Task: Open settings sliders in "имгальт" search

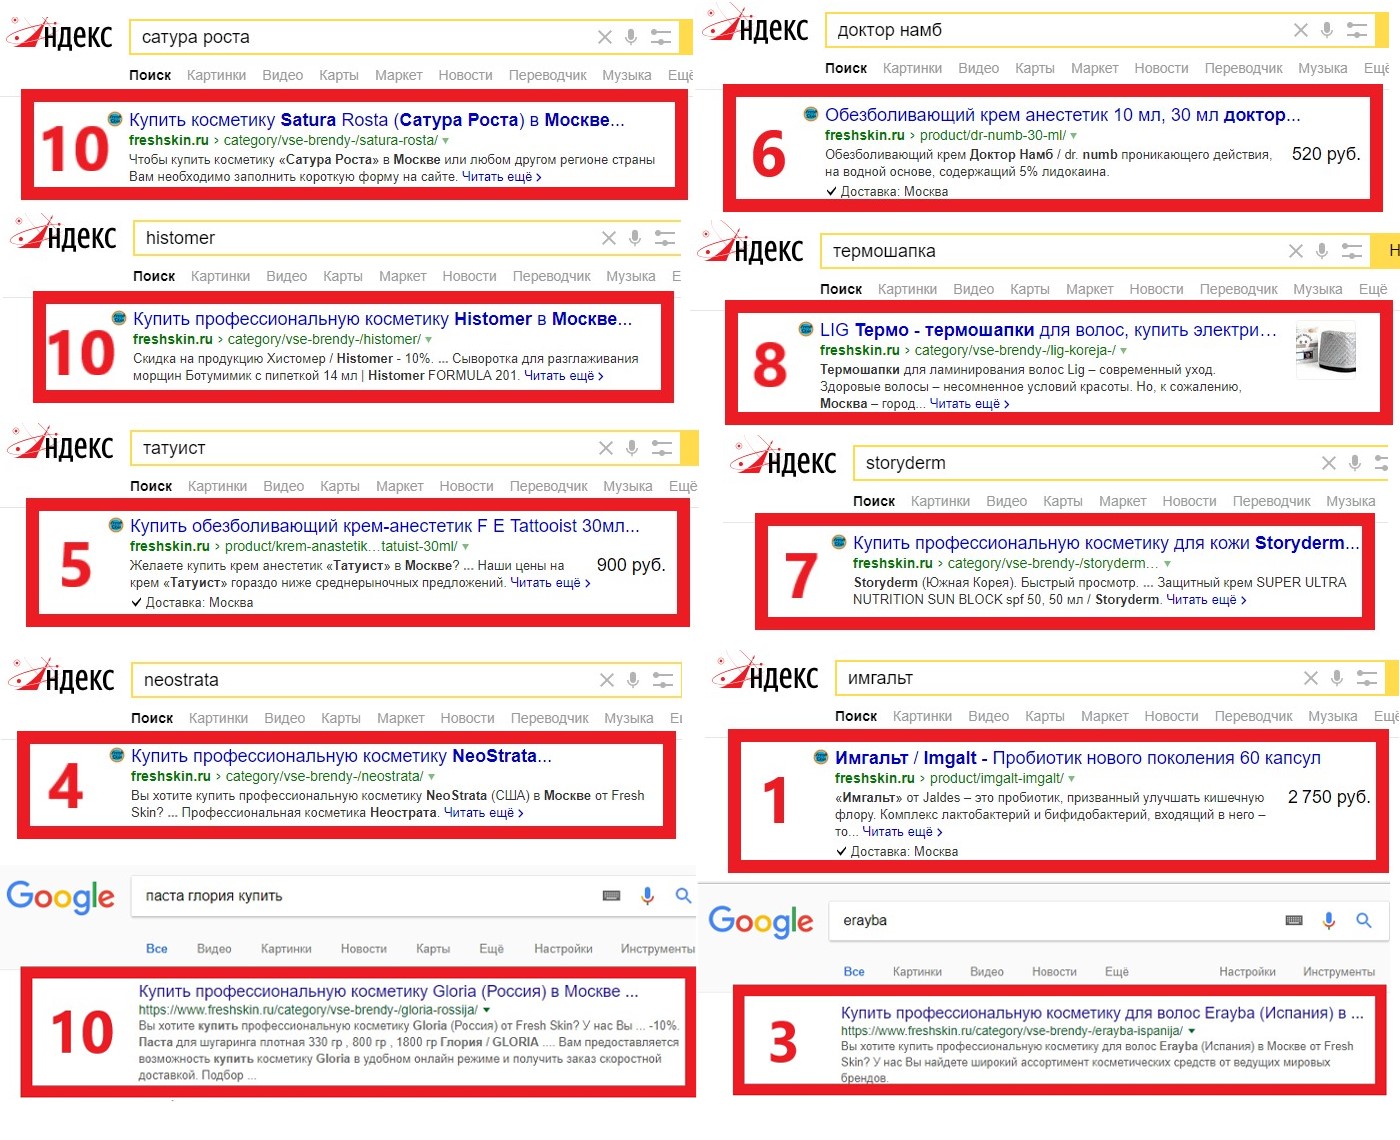Action: 1367,678
